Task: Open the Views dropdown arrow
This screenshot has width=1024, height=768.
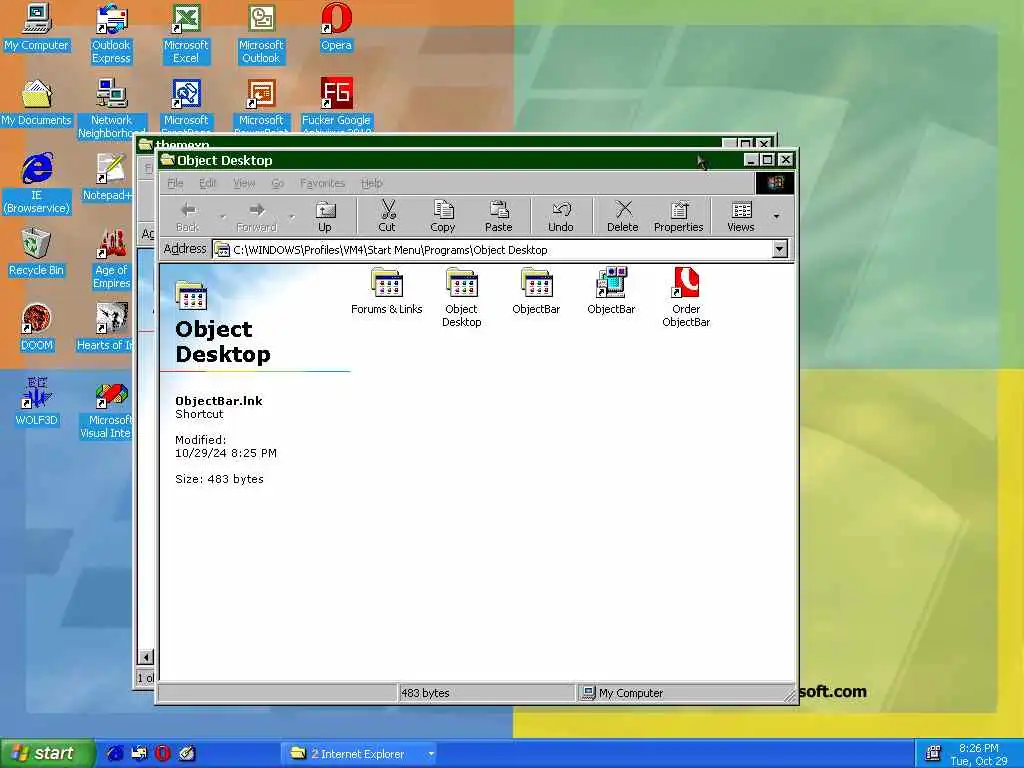Action: click(x=776, y=216)
